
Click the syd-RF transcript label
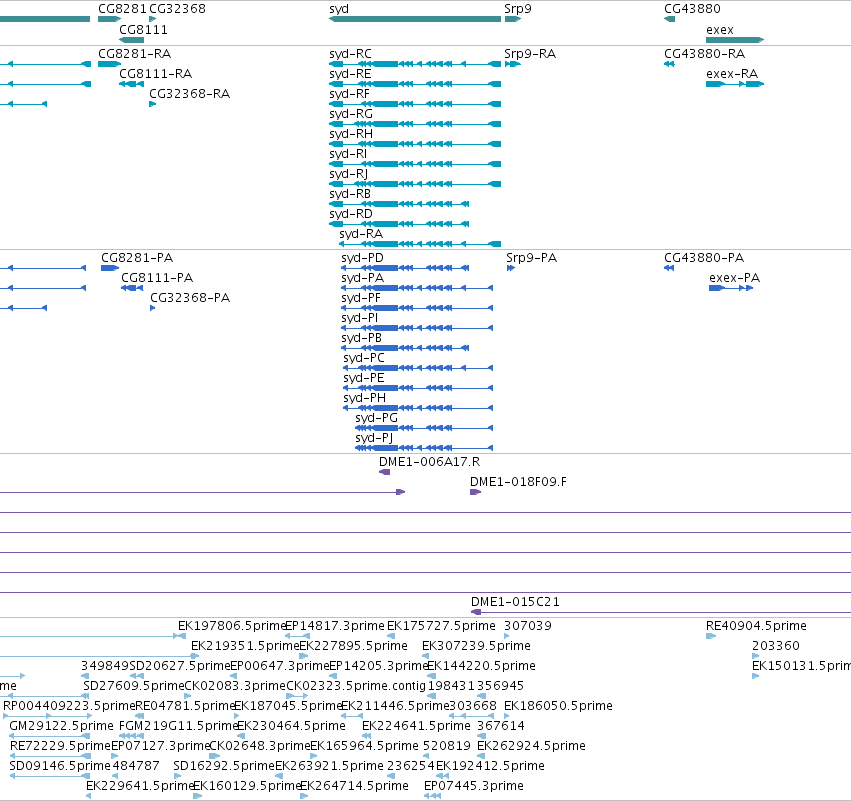pos(349,94)
